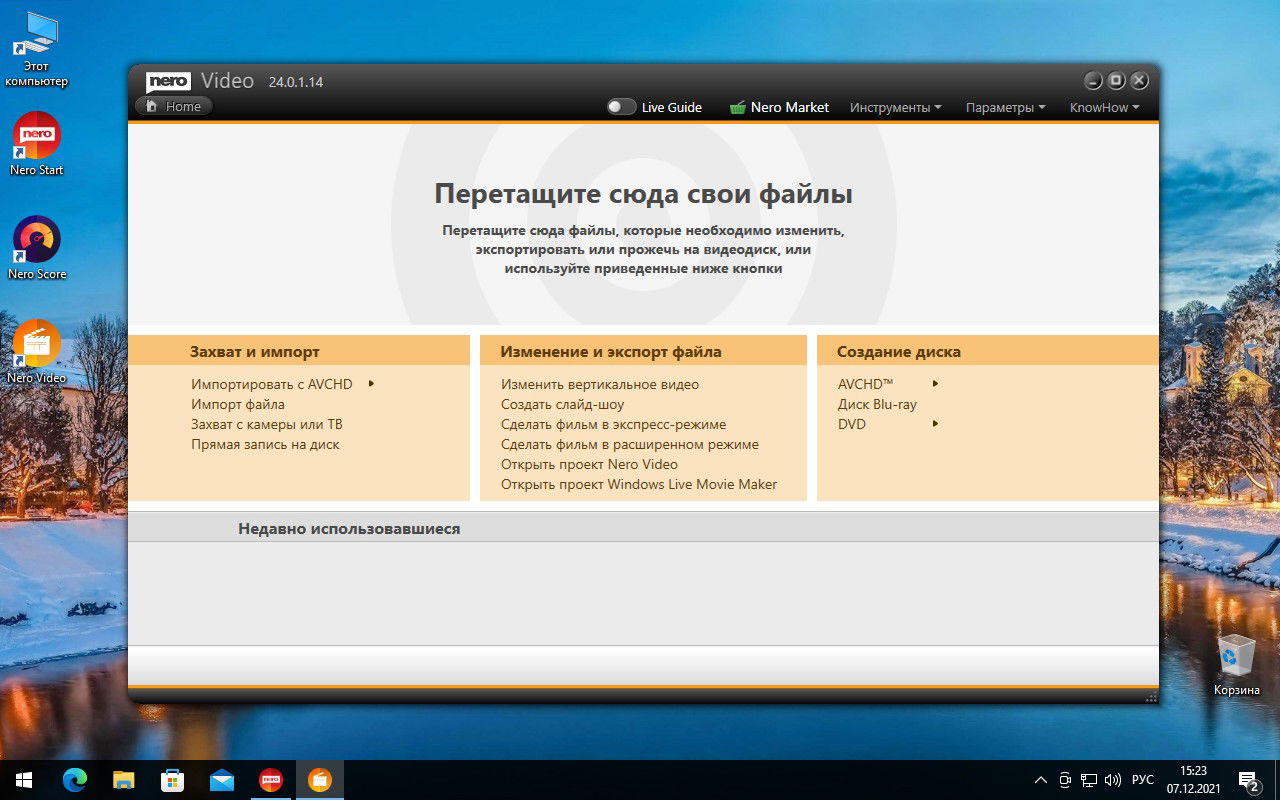Screen dimensions: 1280x800
Task: Open the notification center in the taskbar
Action: (x=1248, y=780)
